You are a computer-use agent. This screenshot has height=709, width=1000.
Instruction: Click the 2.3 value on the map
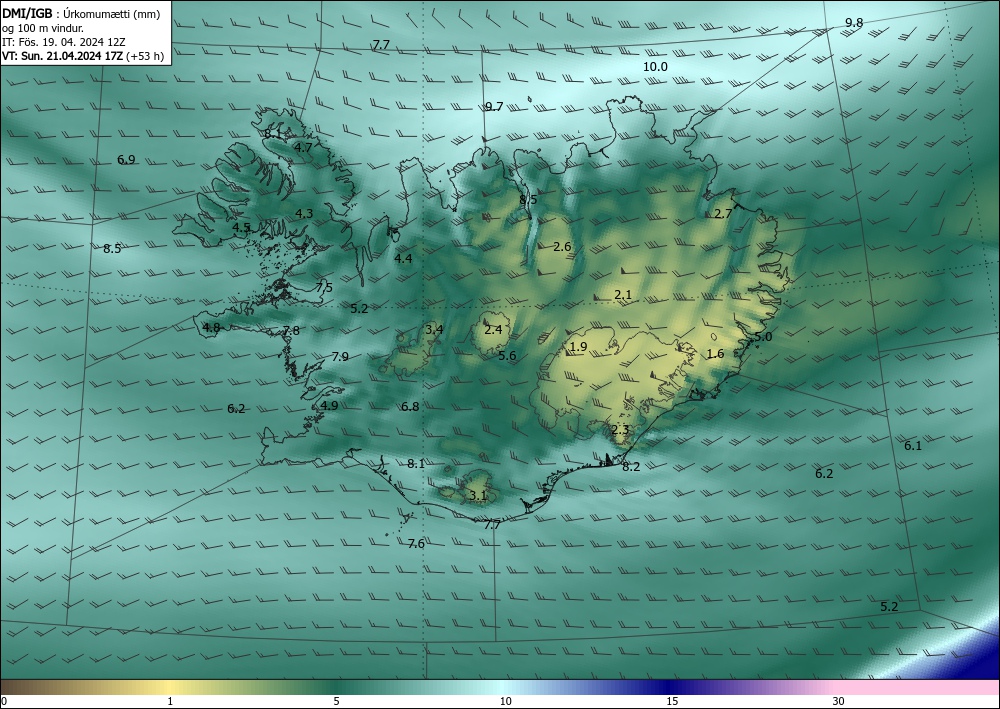click(x=620, y=430)
